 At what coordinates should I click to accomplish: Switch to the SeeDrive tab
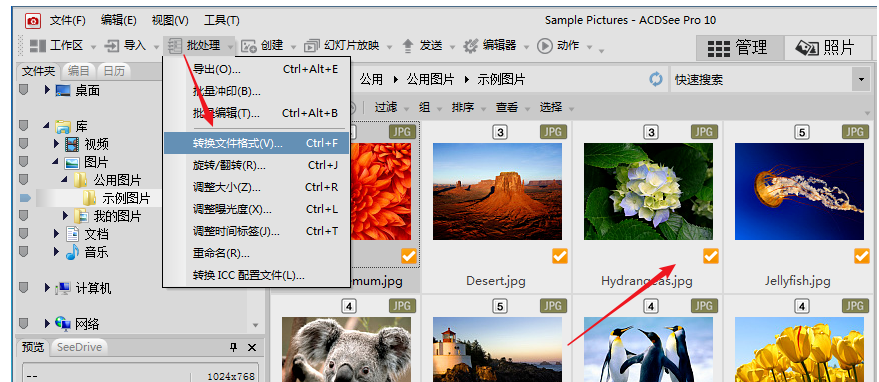coord(80,347)
